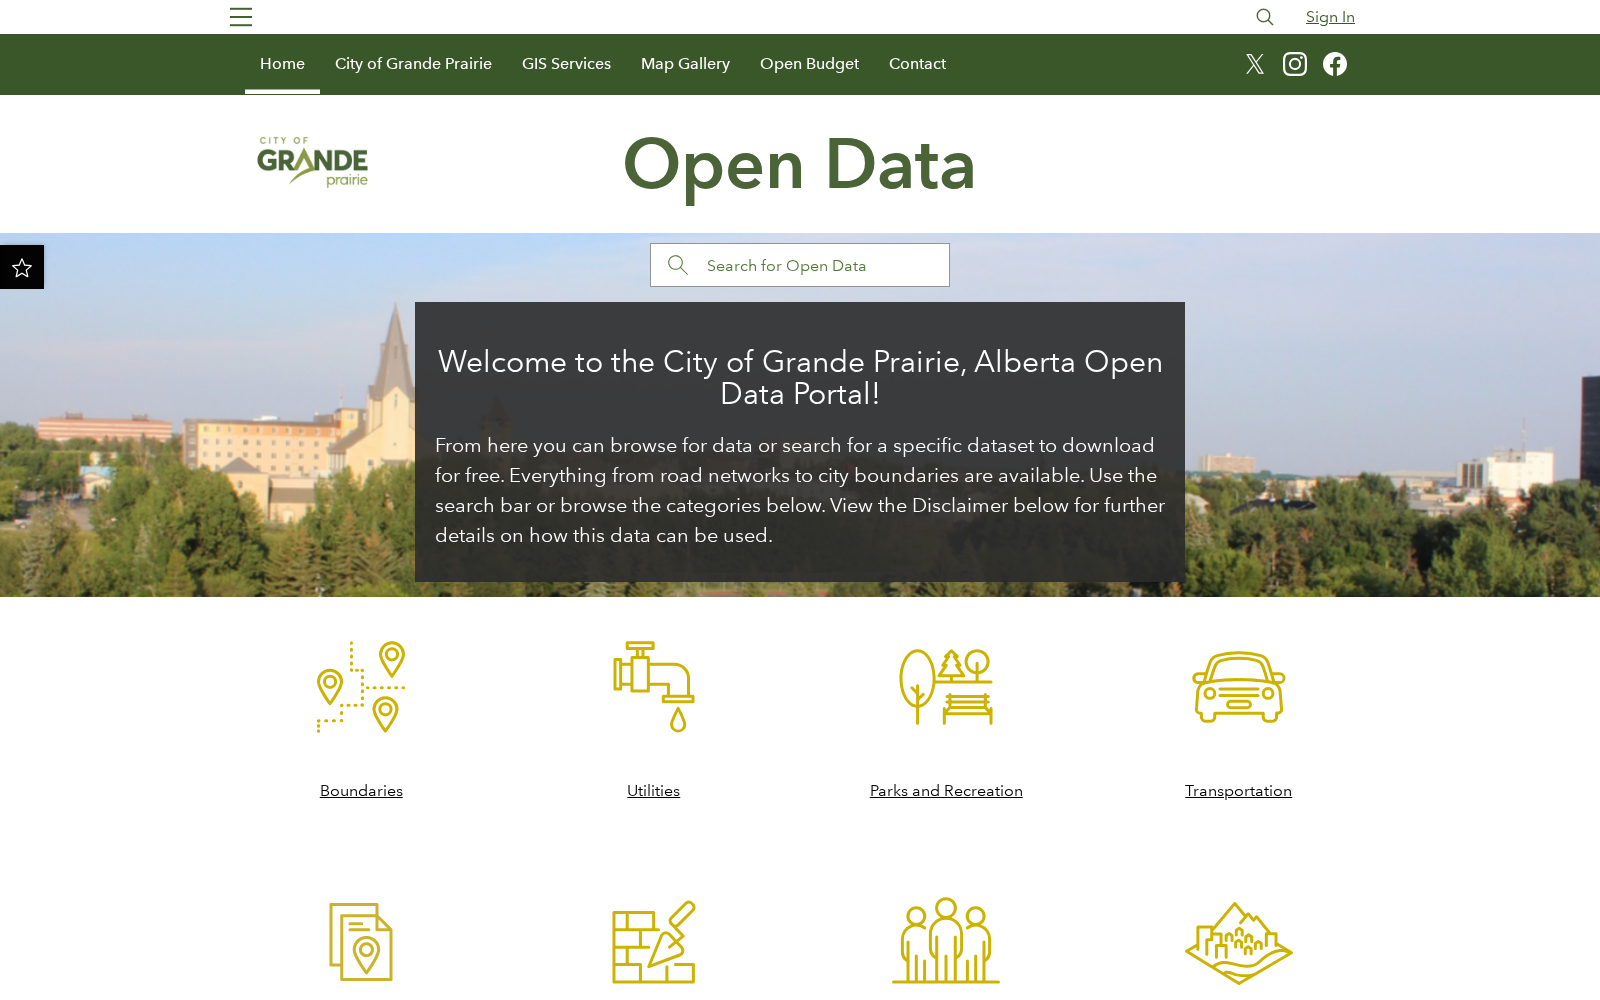Open the hamburger menu icon

tap(240, 17)
